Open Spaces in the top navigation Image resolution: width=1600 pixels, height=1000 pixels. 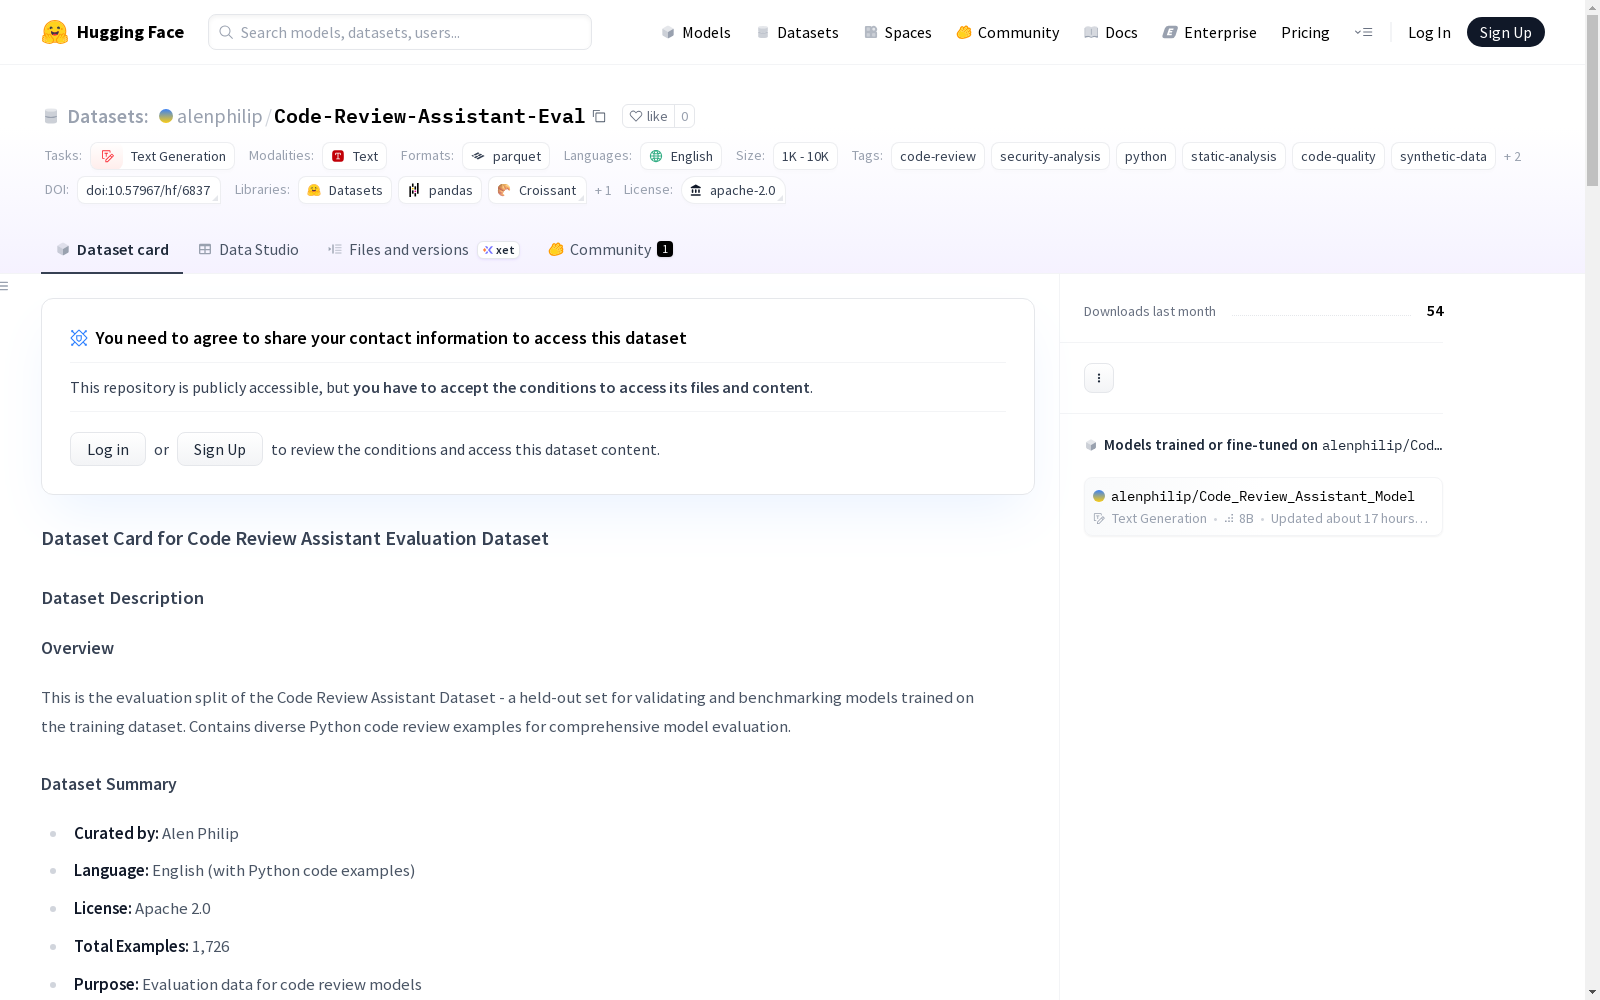coord(898,32)
